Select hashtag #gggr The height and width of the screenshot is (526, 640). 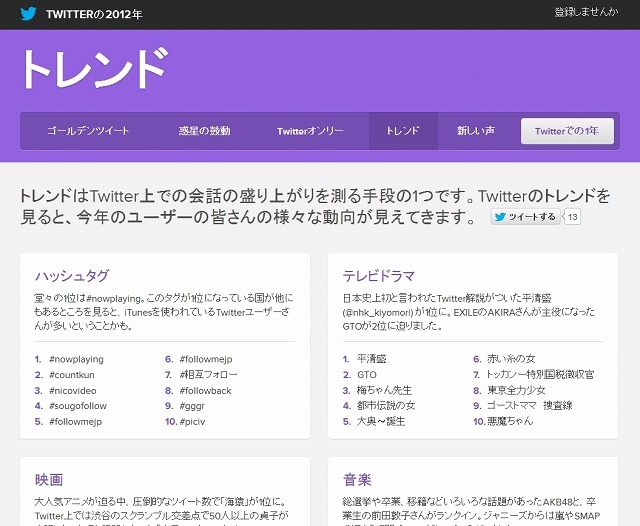pyautogui.click(x=192, y=406)
